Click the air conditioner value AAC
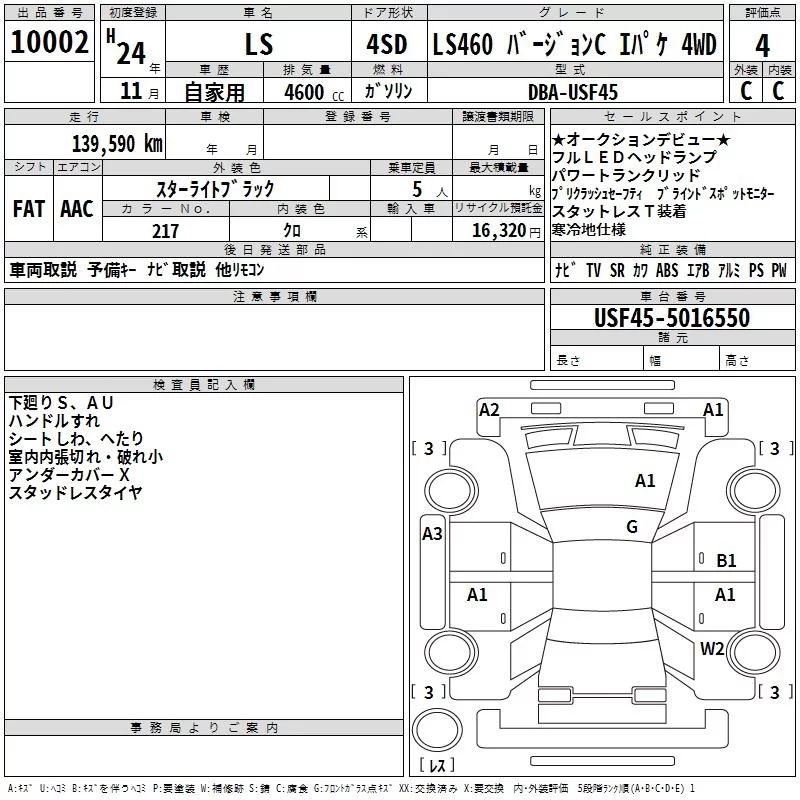Viewport: 800px width, 800px height. tap(77, 209)
